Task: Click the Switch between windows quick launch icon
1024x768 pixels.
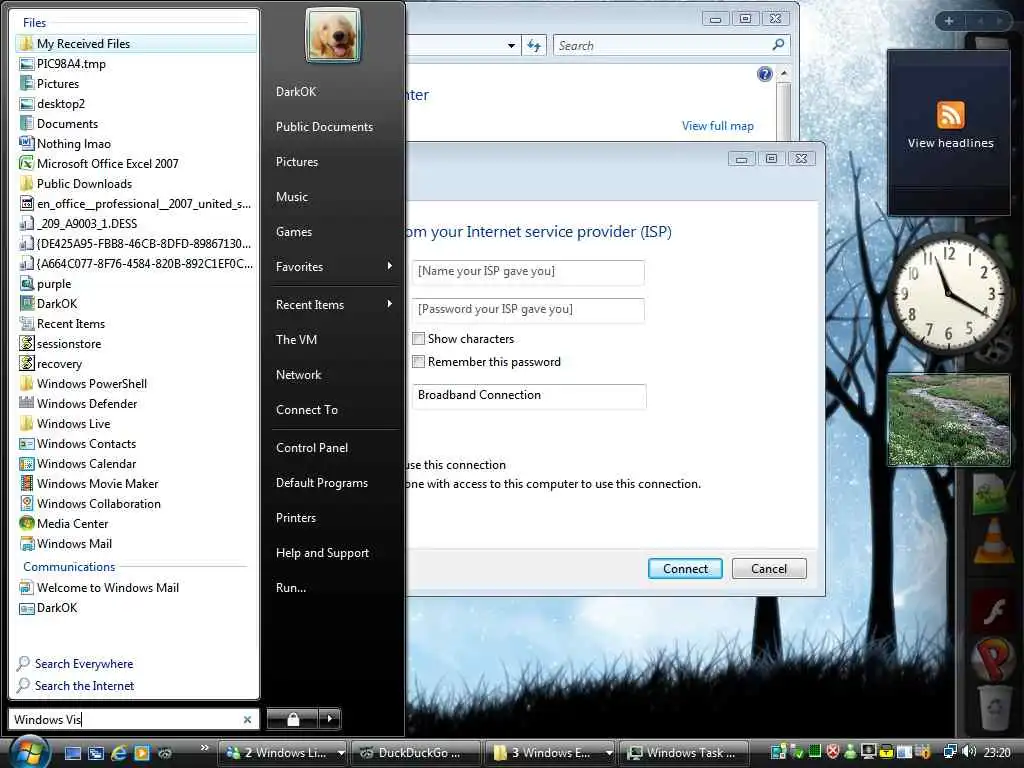Action: point(96,753)
